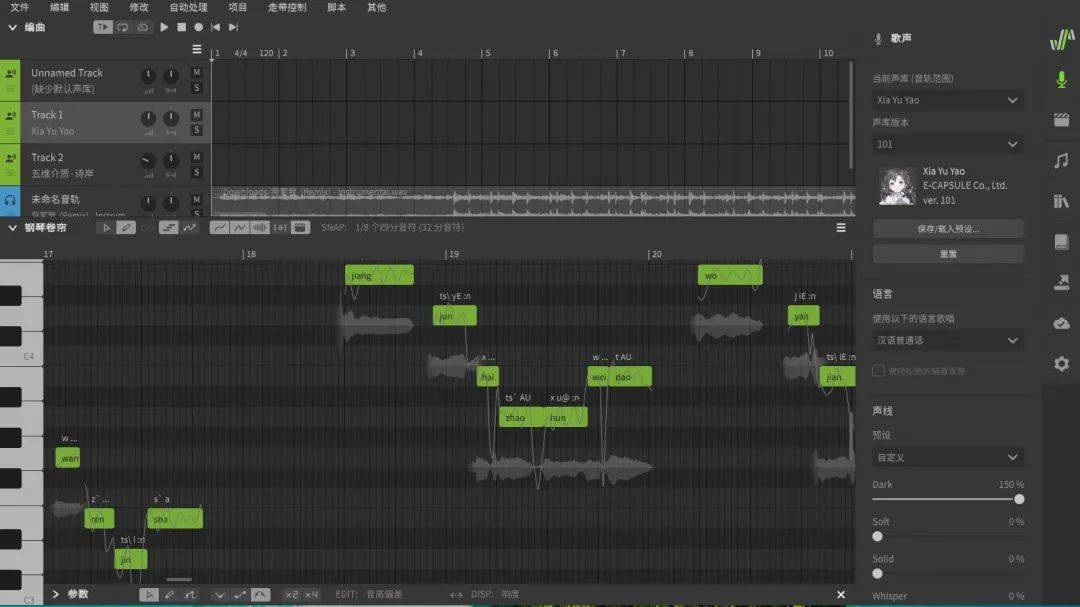1080x607 pixels.
Task: Select the 'jiang' note in piano roll
Action: 378,275
